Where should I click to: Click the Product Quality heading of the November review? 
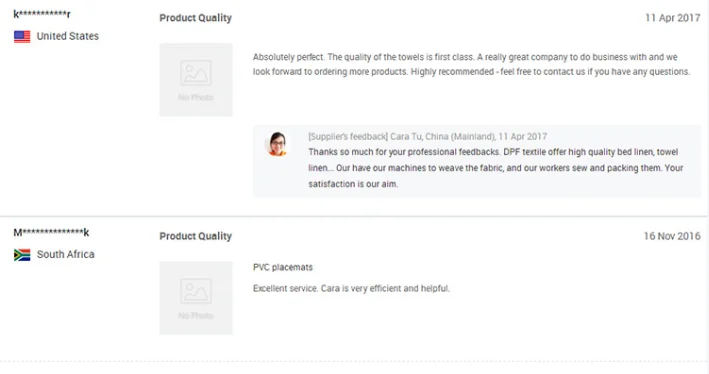pyautogui.click(x=195, y=236)
